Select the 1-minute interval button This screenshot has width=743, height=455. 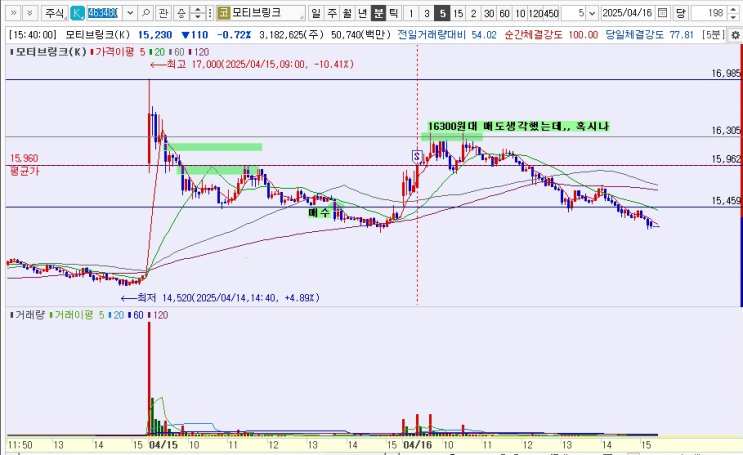(411, 13)
